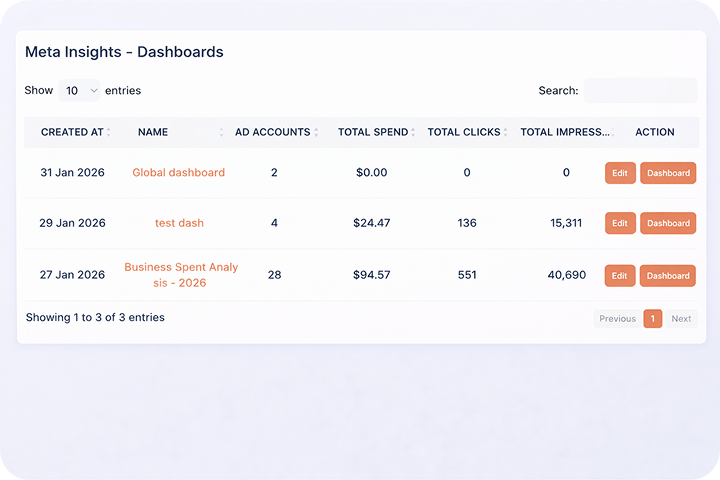720x480 pixels.
Task: View Dashboard for Business Spent Analysis
Action: (x=668, y=275)
